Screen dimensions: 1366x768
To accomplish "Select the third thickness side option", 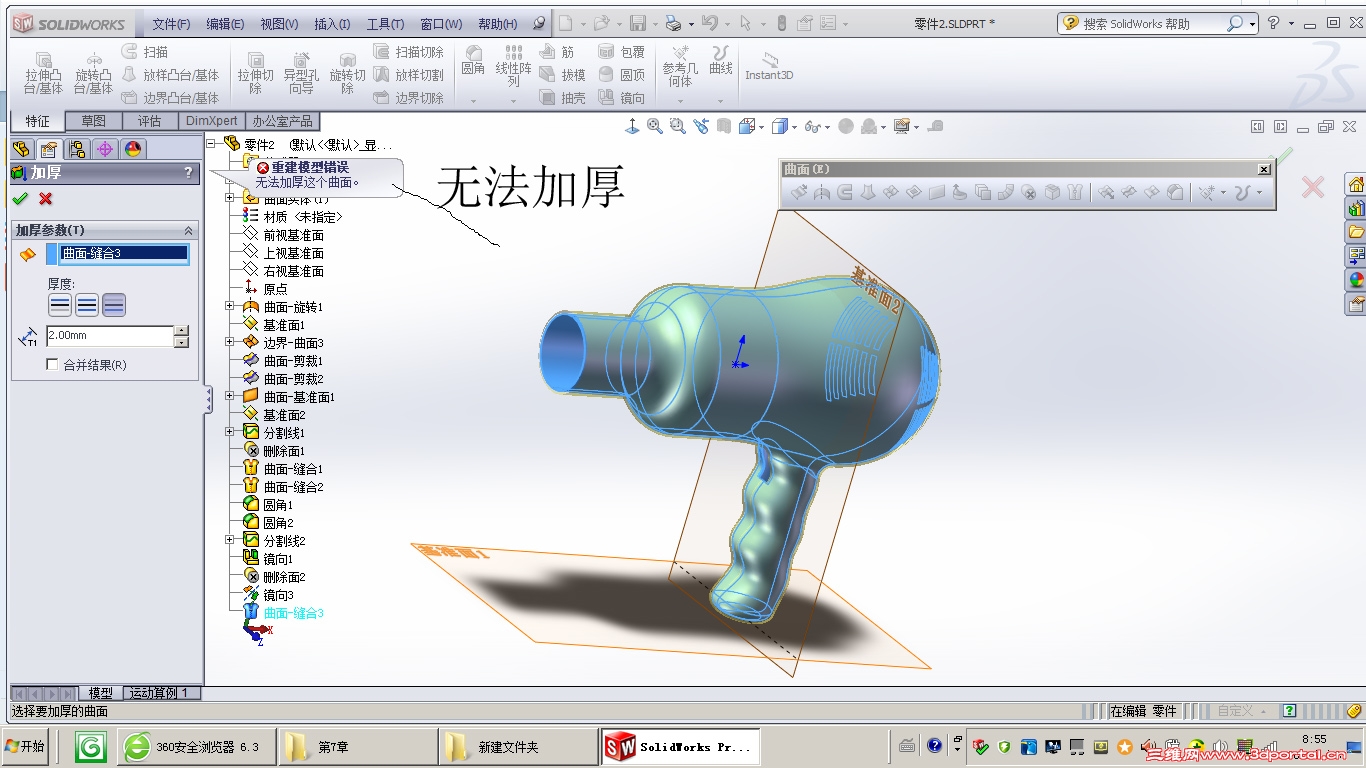I will point(114,306).
